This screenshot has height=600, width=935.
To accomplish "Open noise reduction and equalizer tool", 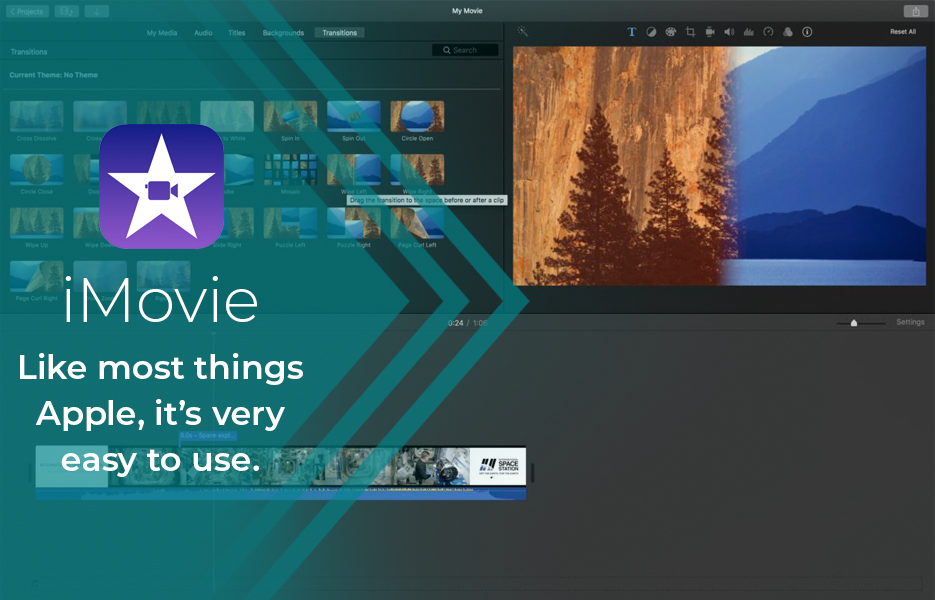I will 749,32.
